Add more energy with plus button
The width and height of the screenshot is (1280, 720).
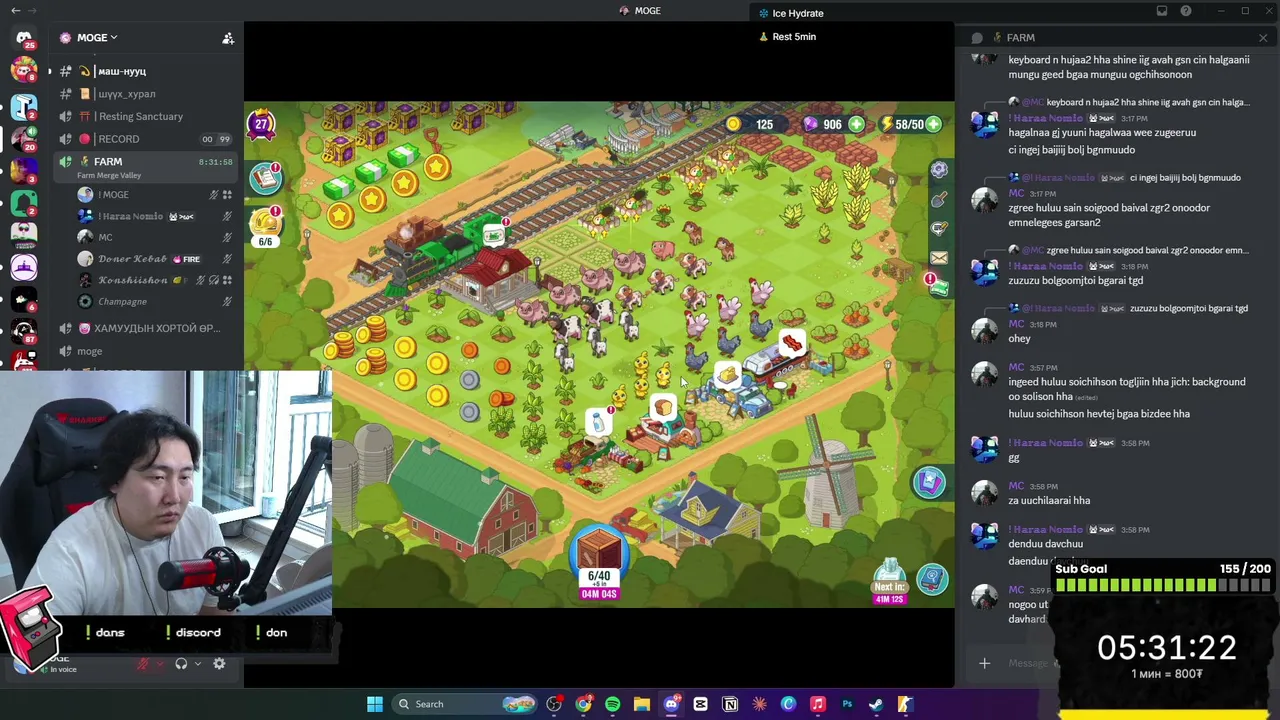(x=934, y=125)
